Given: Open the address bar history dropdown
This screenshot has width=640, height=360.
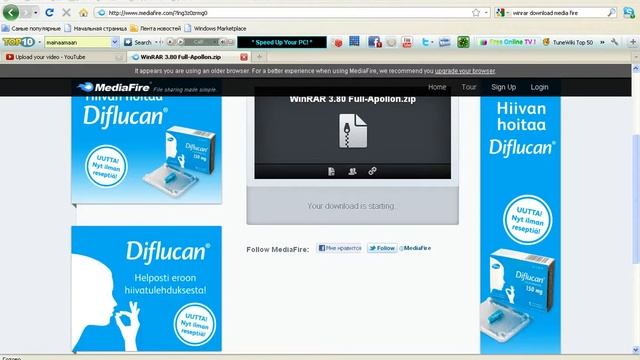Looking at the screenshot, I should [486, 13].
